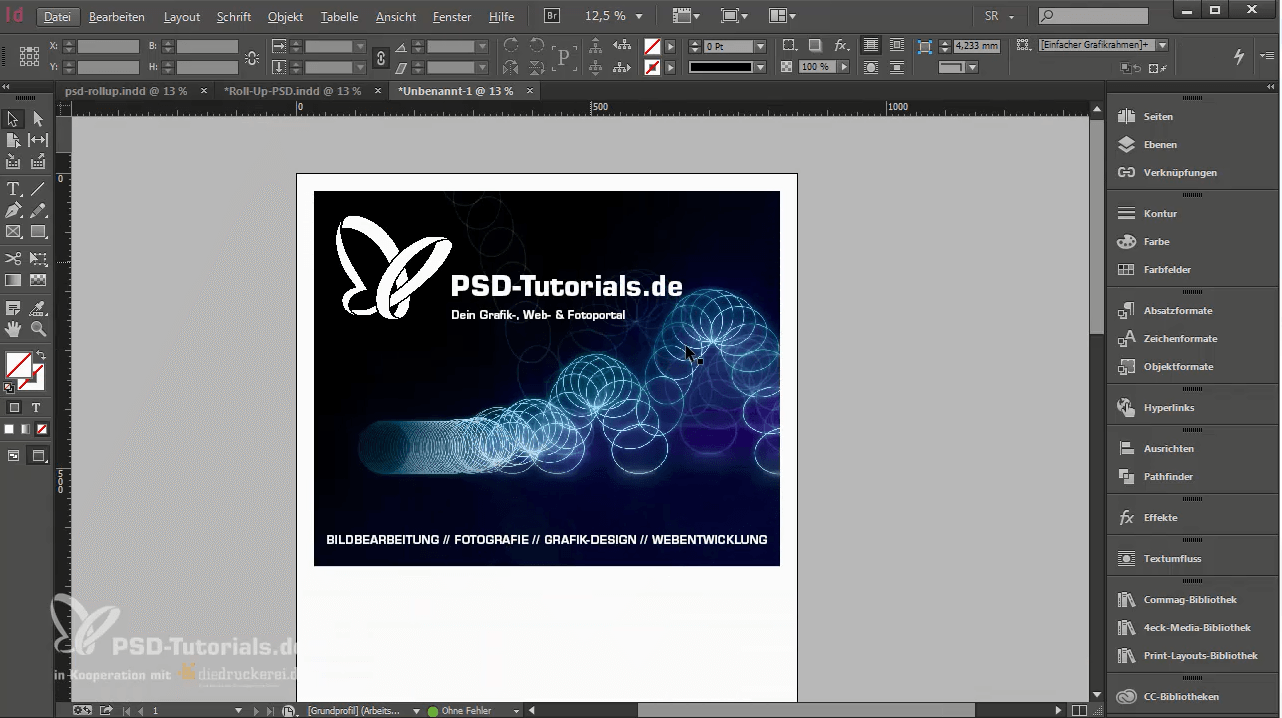Pick the Type tool
The image size is (1282, 718).
click(13, 189)
